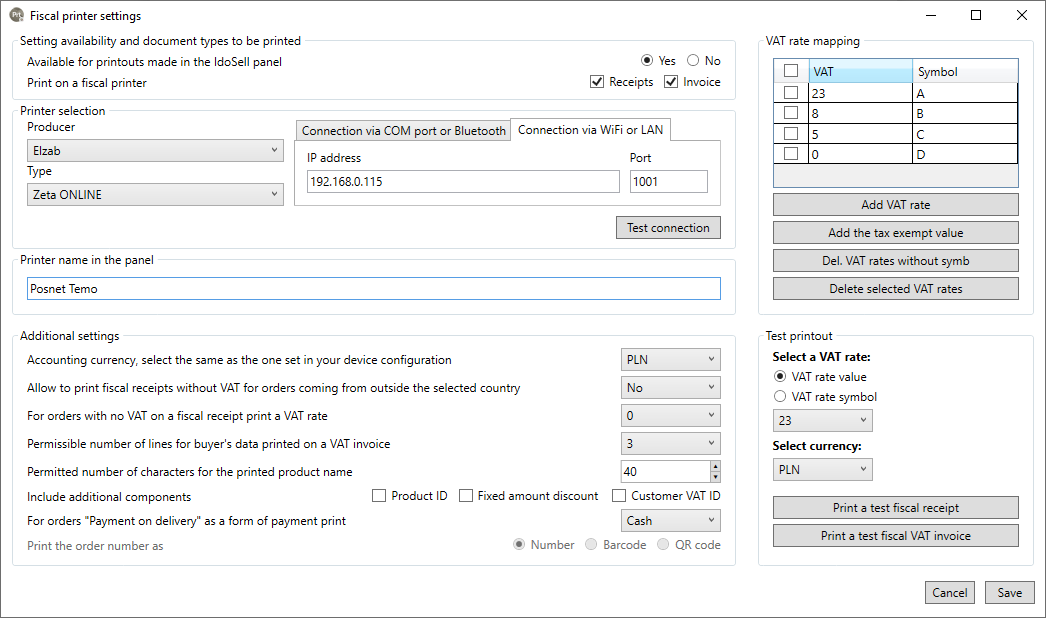Click Print a test fiscal receipt
Image resolution: width=1046 pixels, height=618 pixels.
click(895, 508)
